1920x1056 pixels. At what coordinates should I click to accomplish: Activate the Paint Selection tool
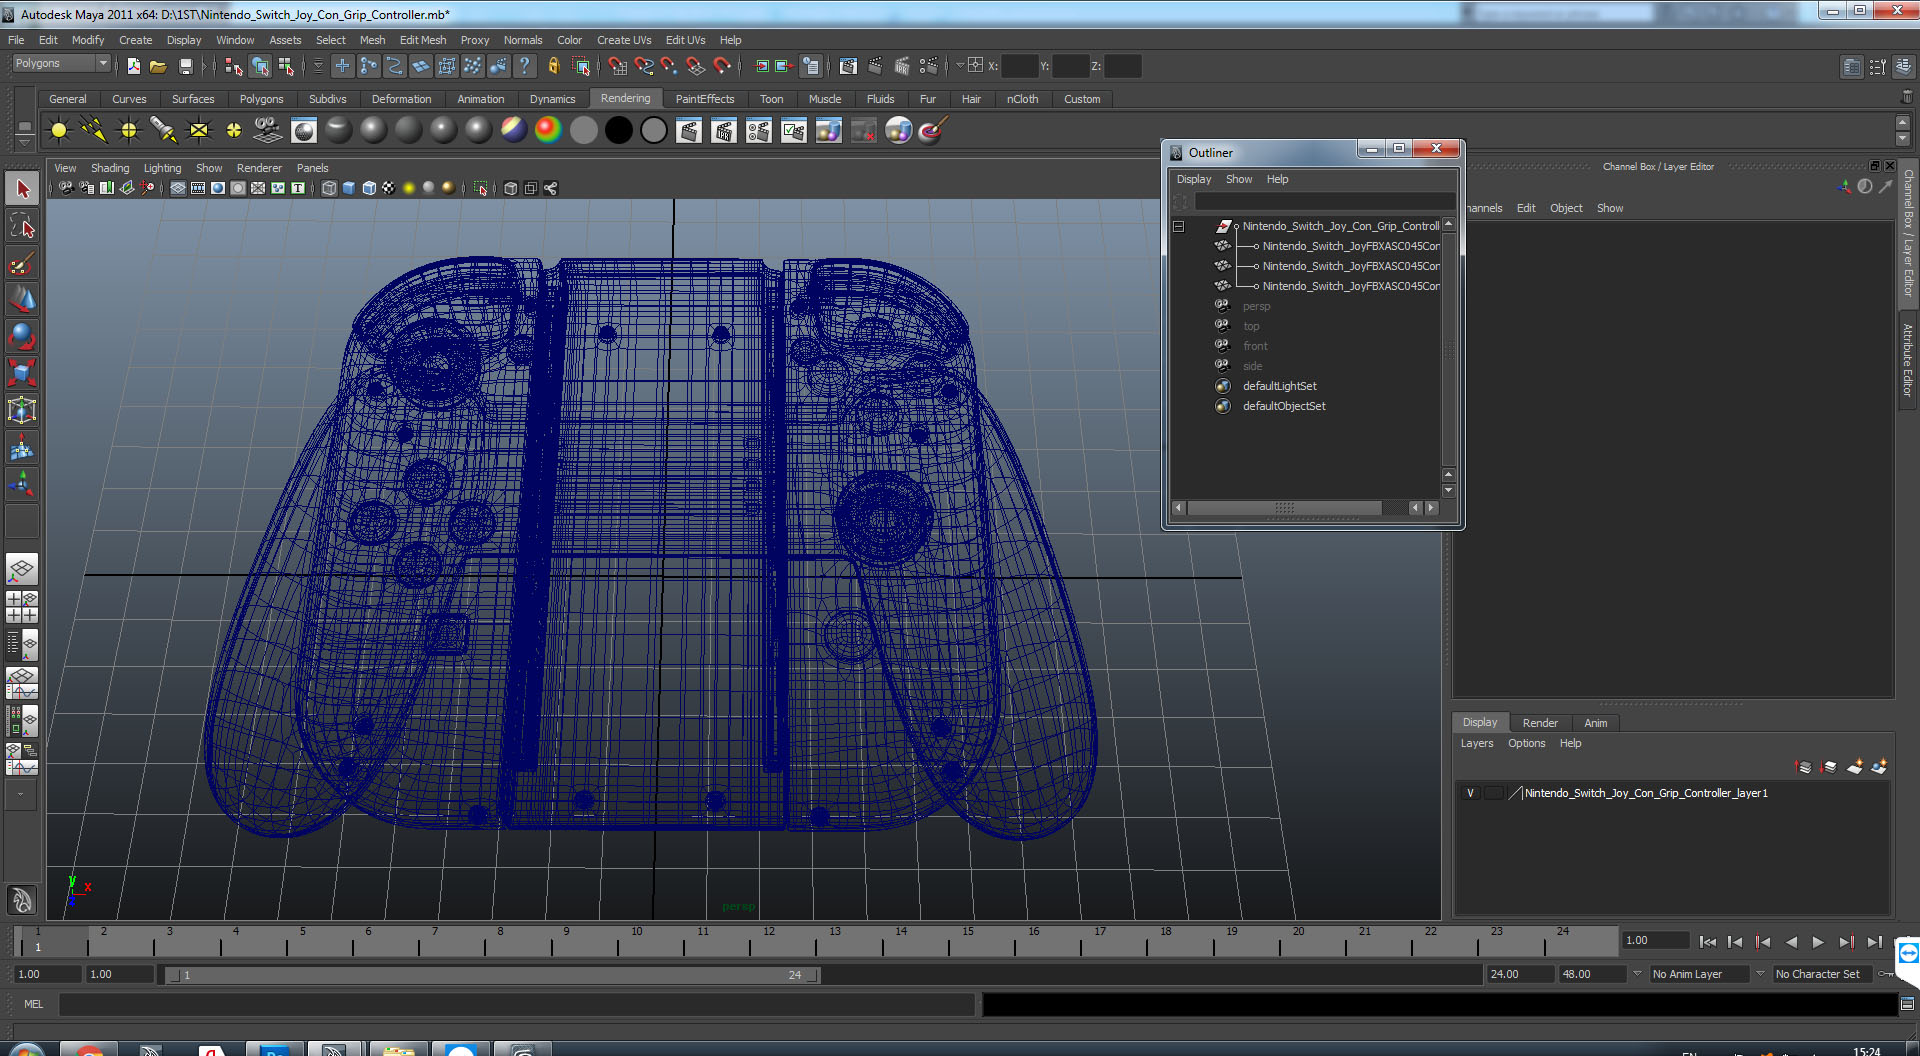[22, 264]
